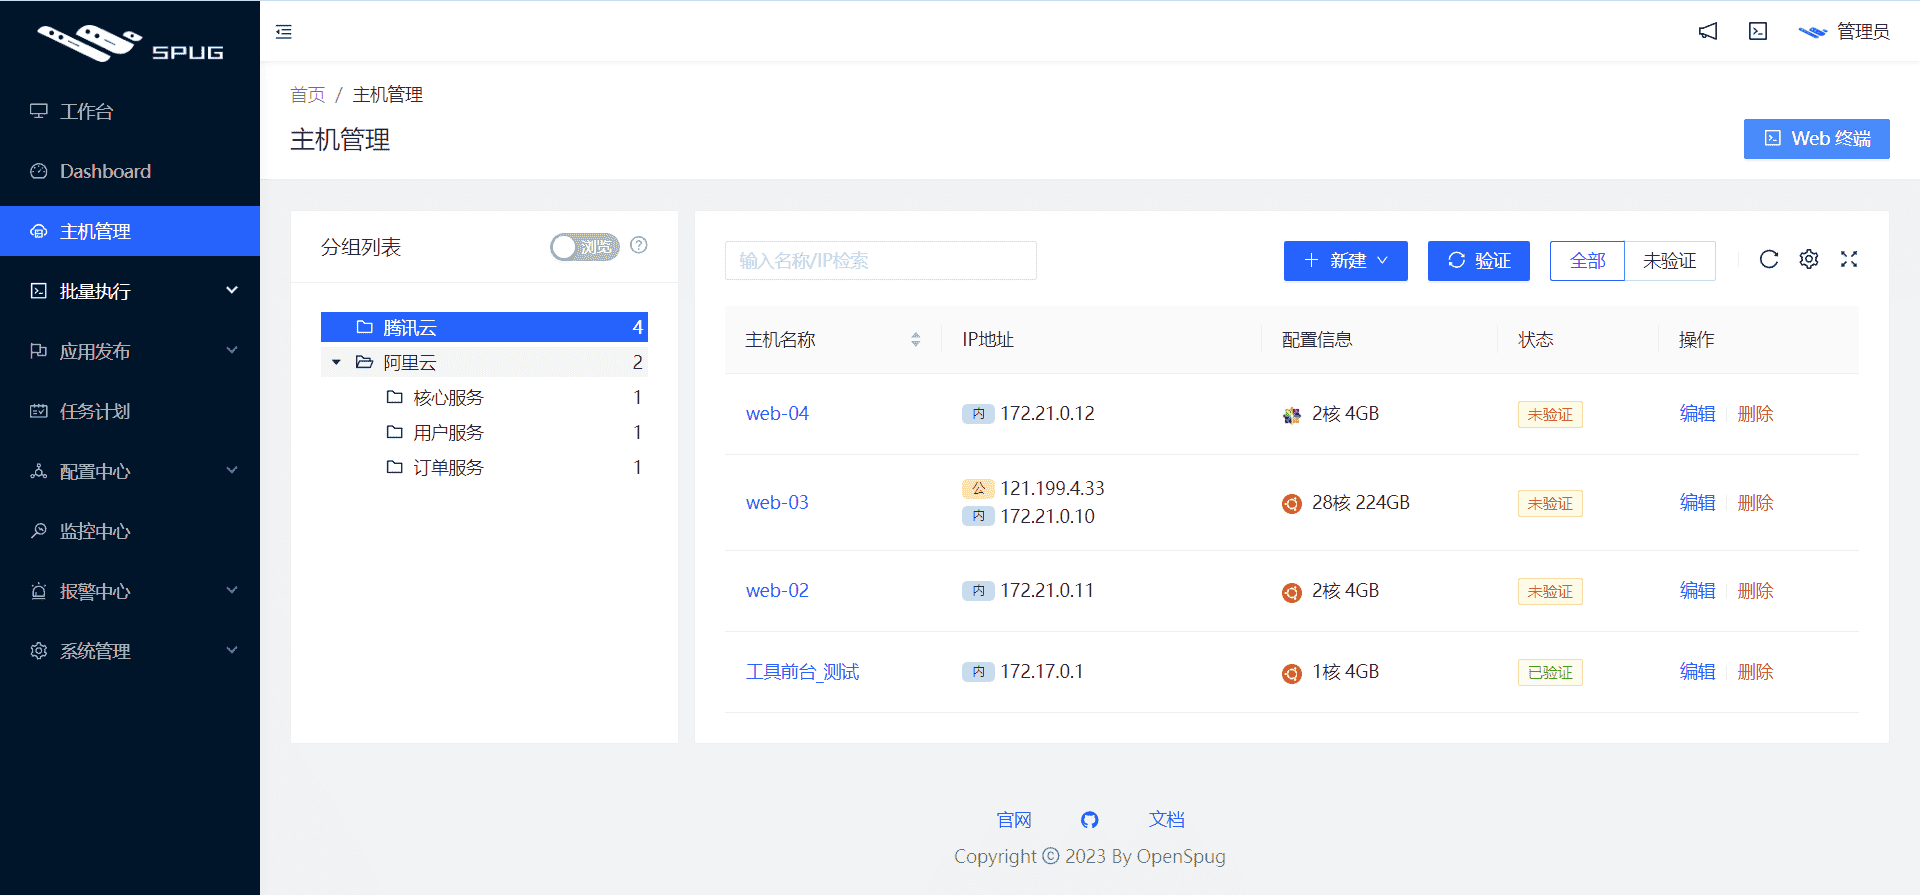Image resolution: width=1920 pixels, height=895 pixels.
Task: Open 监控中心 in the sidebar
Action: [x=130, y=531]
